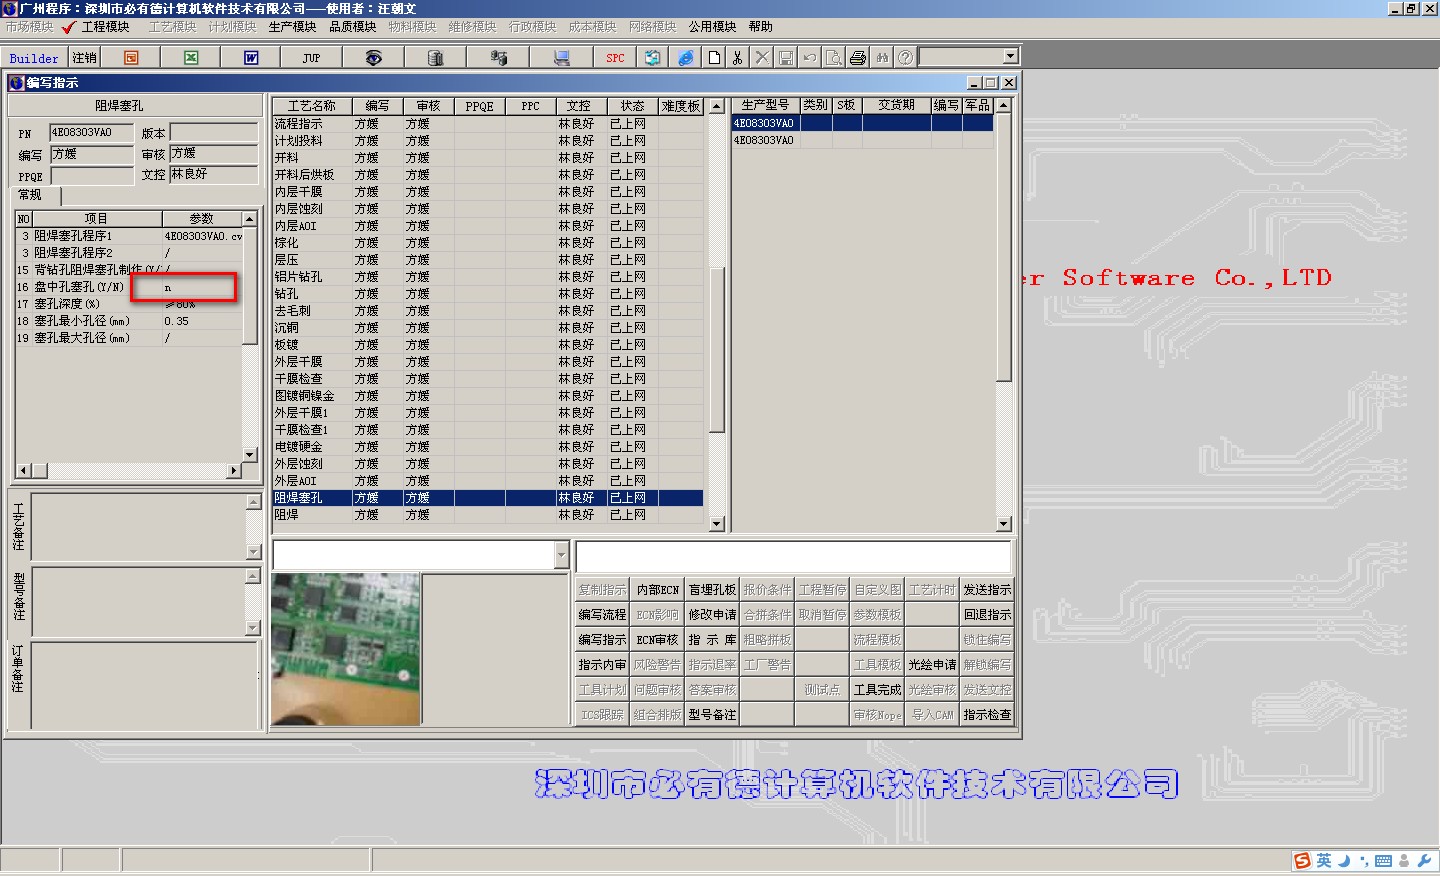Click the scroll-down arrow of process list
The width and height of the screenshot is (1440, 876).
pos(716,524)
